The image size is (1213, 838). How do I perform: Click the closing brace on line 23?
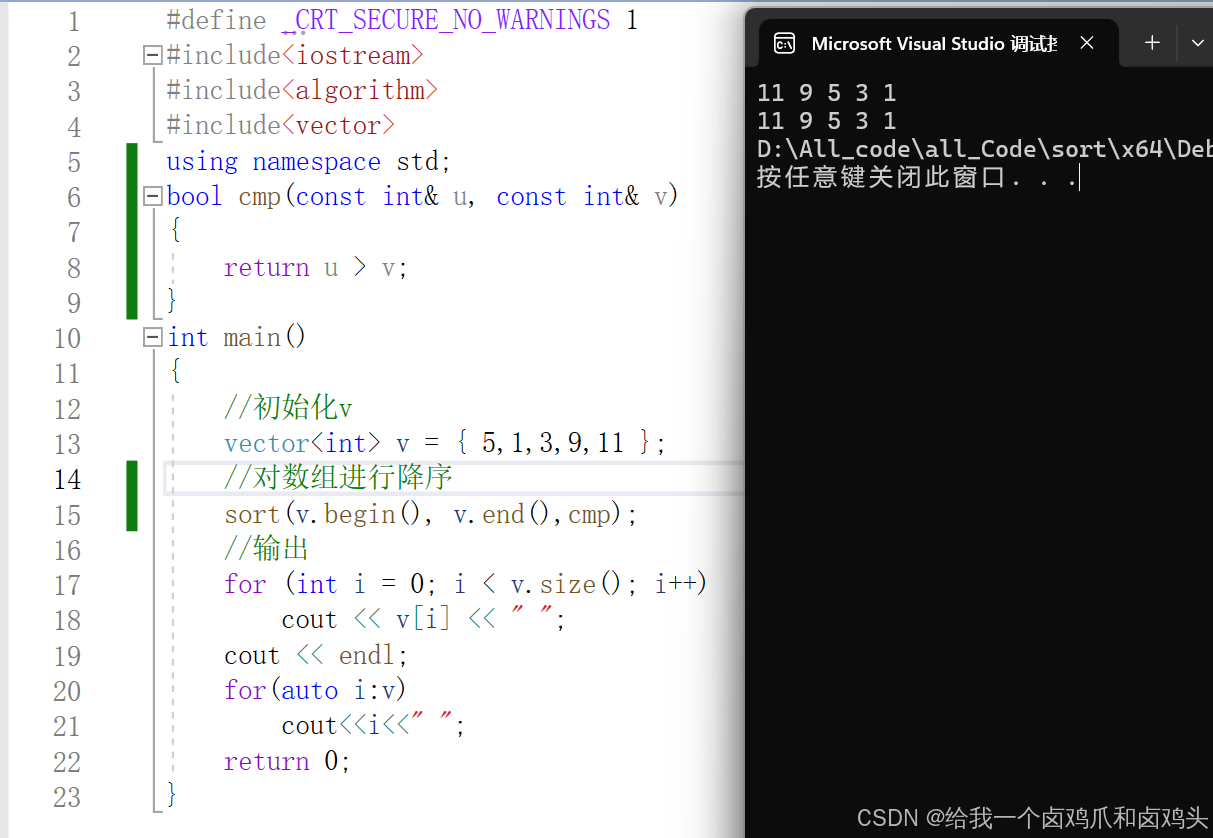(172, 796)
